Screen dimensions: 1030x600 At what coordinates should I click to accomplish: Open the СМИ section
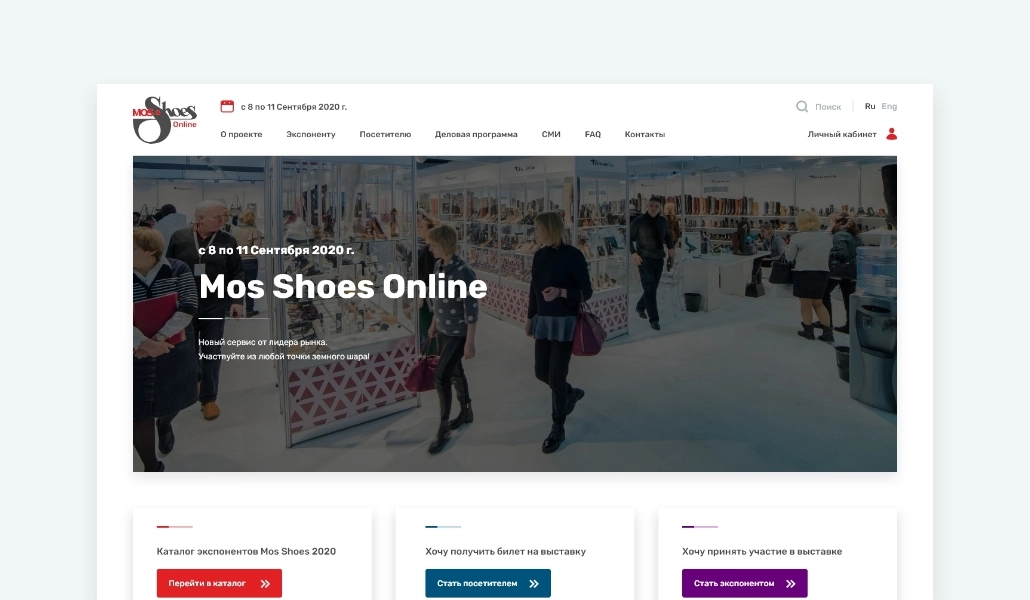[551, 134]
